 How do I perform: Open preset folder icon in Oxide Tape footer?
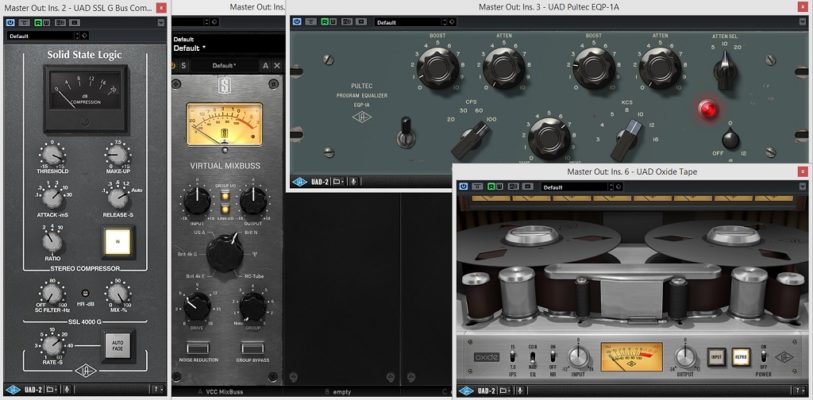point(504,391)
